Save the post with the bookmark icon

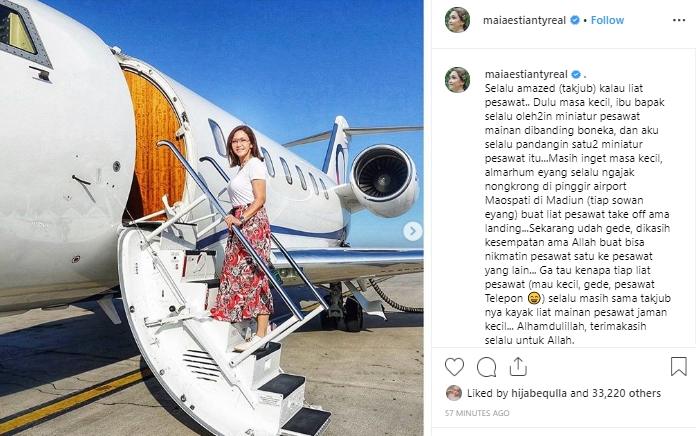click(678, 366)
